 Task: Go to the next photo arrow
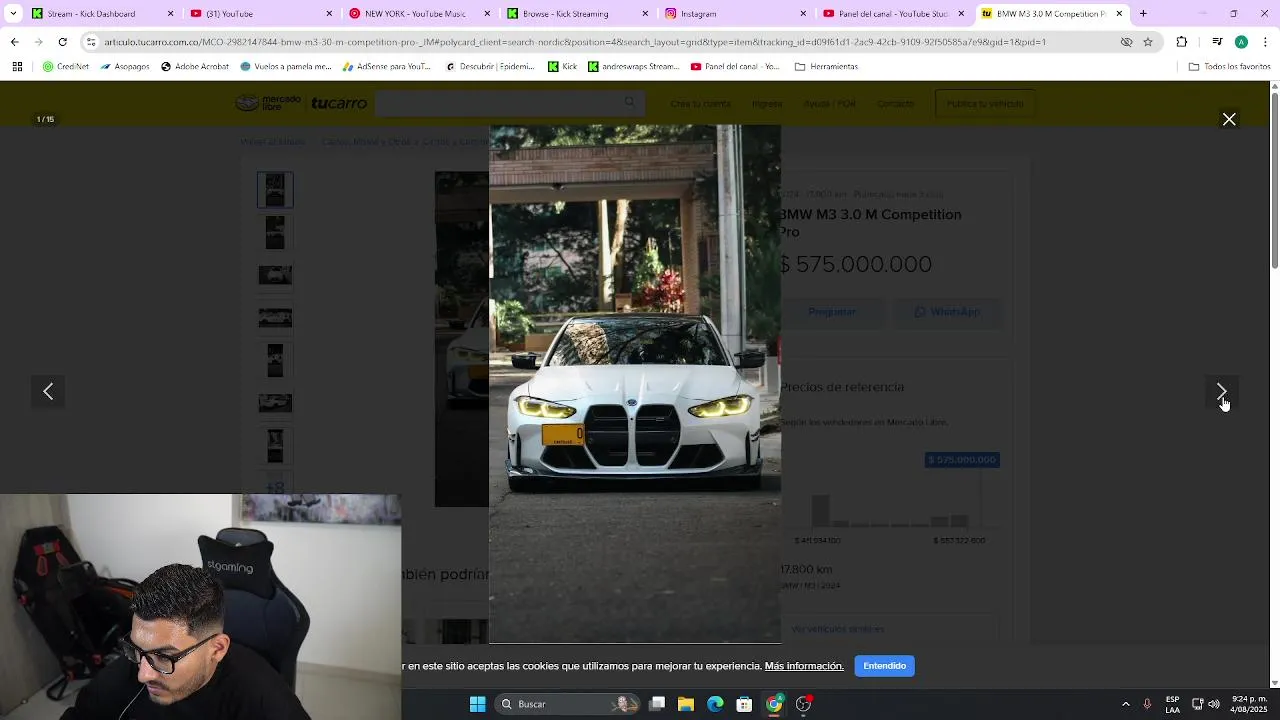click(x=1221, y=391)
